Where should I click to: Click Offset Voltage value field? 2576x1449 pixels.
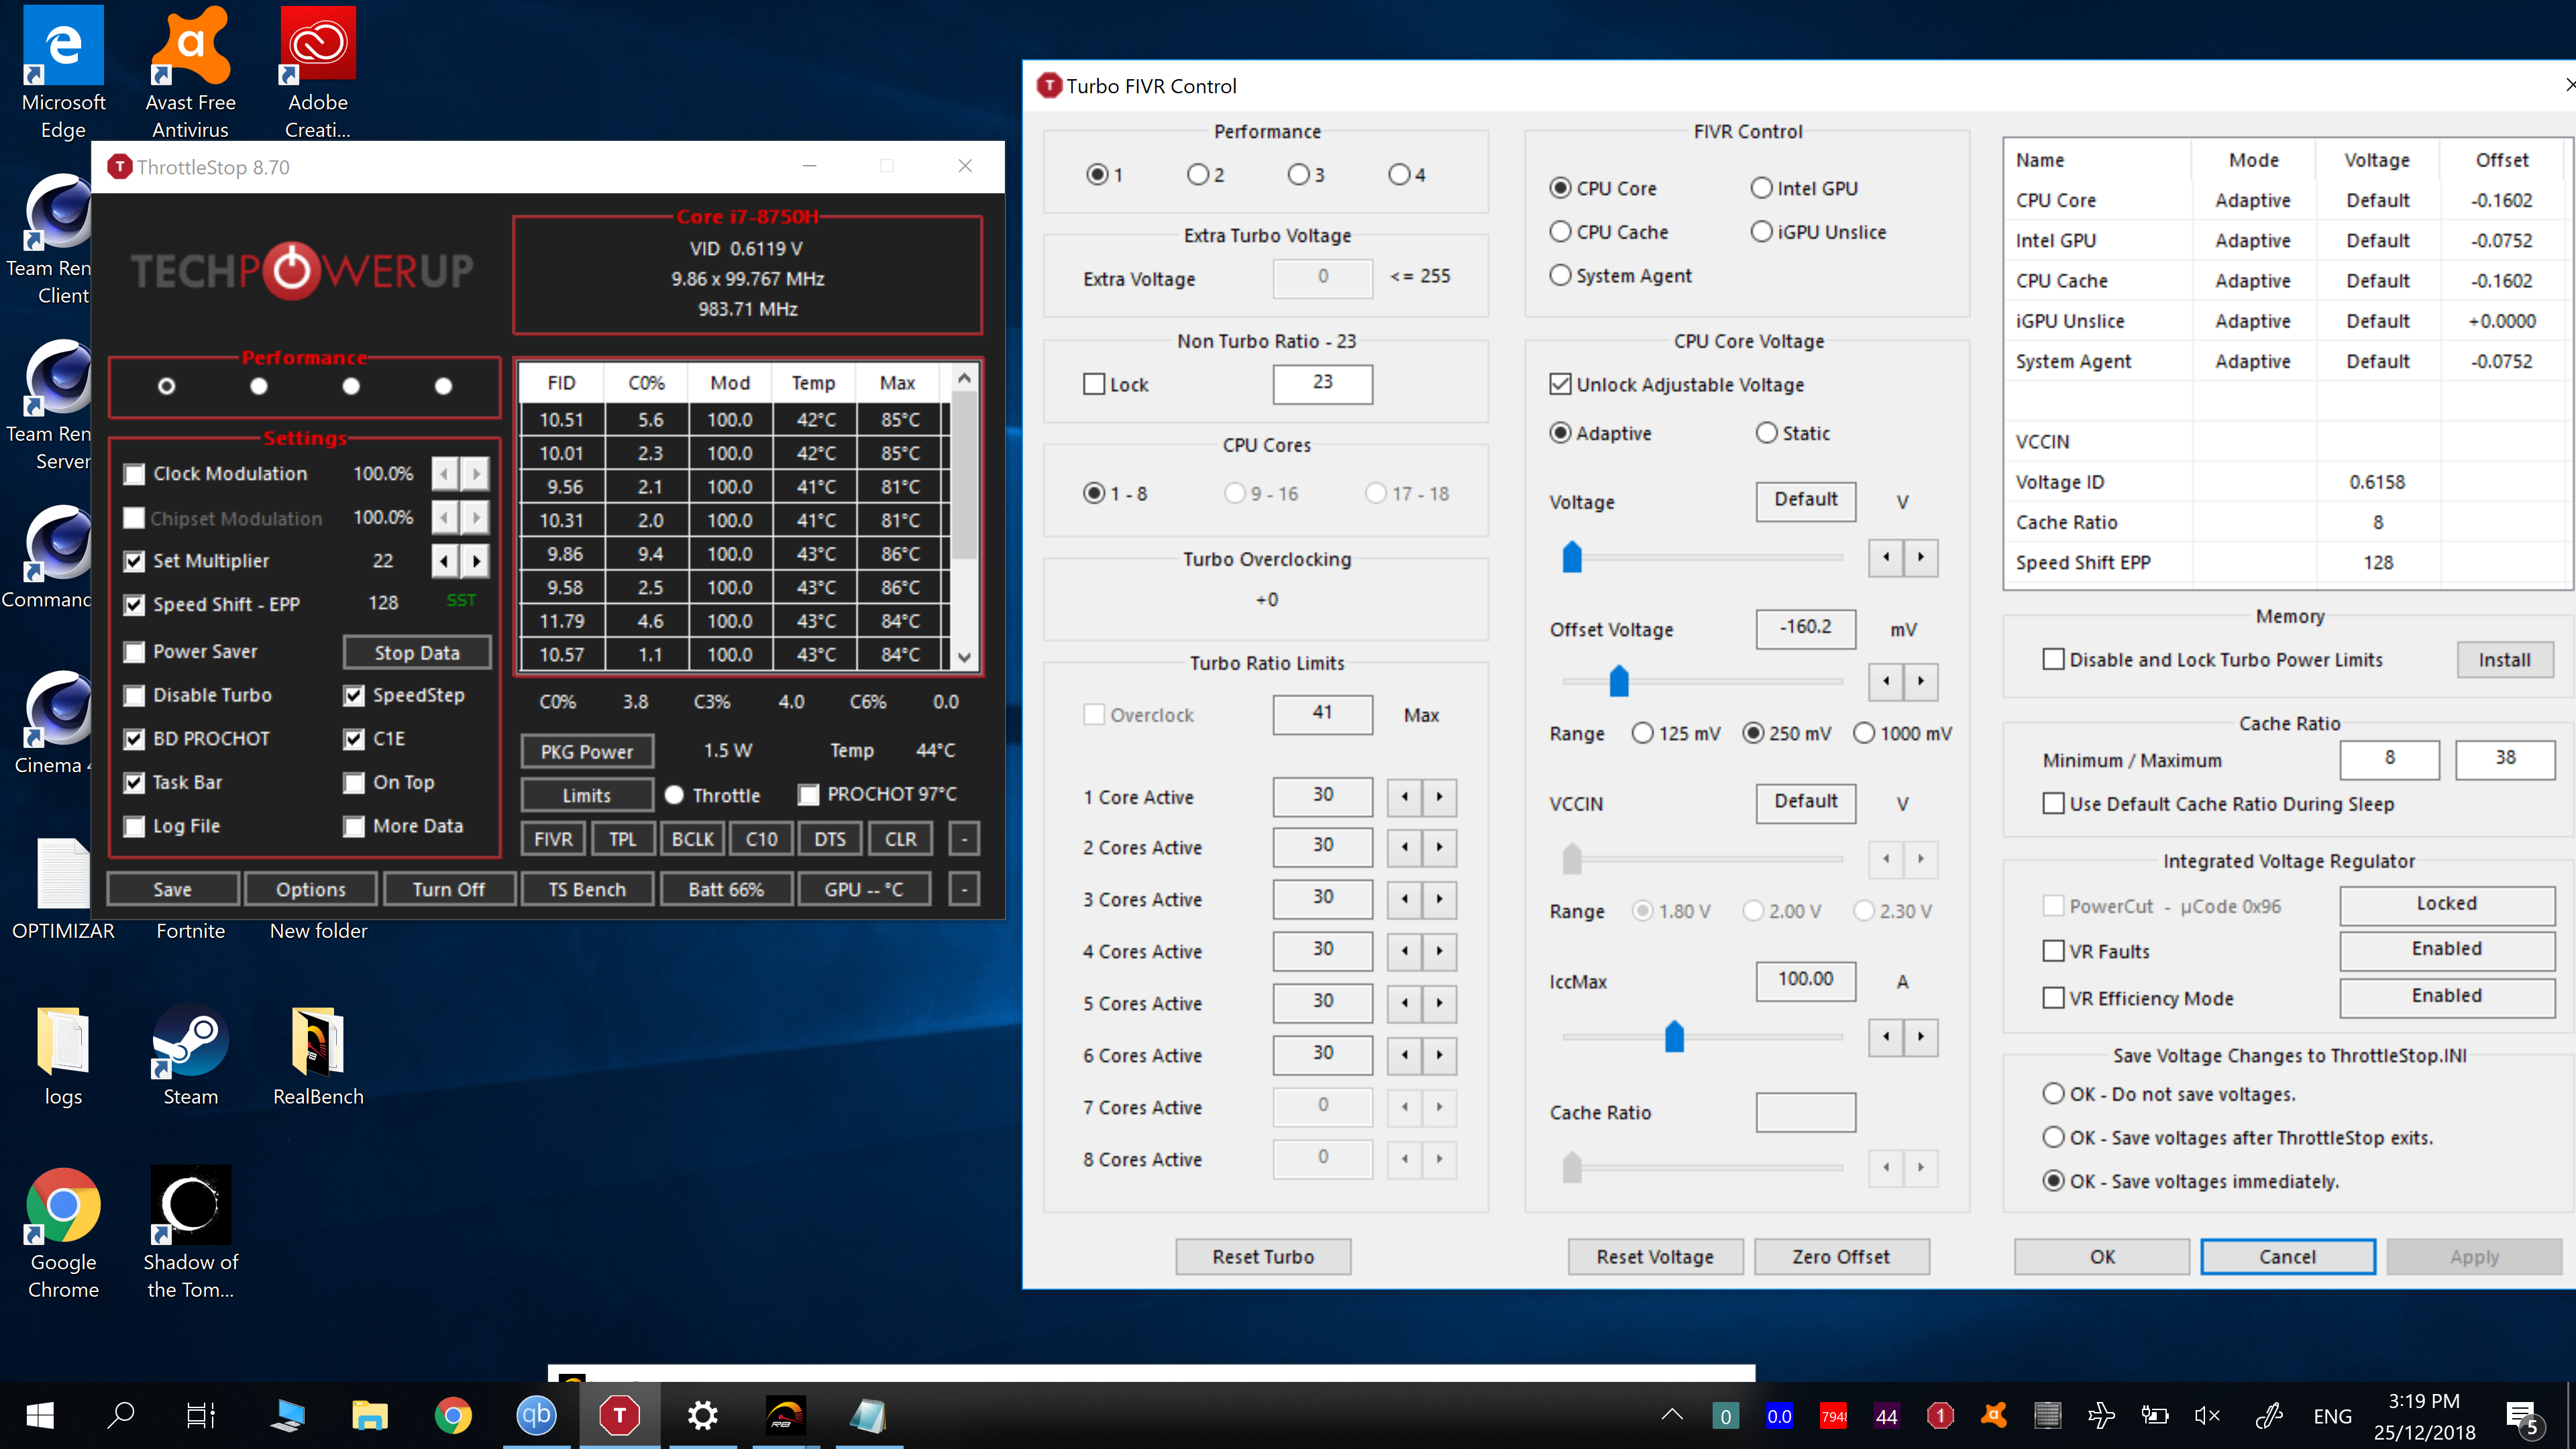tap(1805, 629)
